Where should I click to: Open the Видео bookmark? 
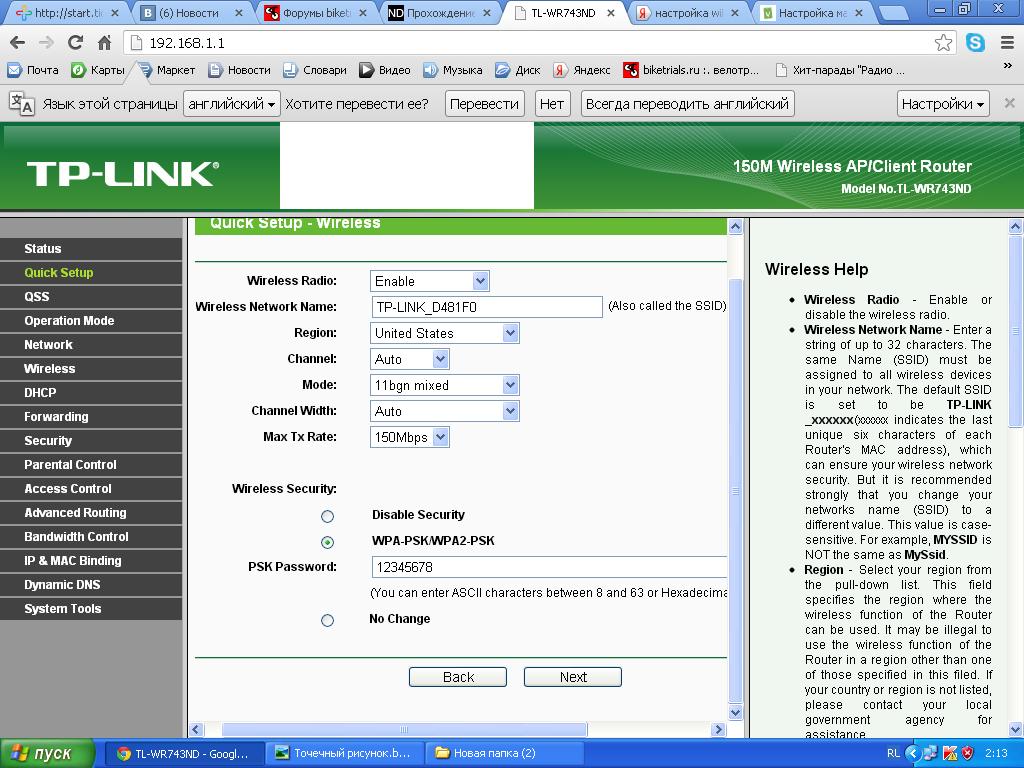tap(385, 70)
